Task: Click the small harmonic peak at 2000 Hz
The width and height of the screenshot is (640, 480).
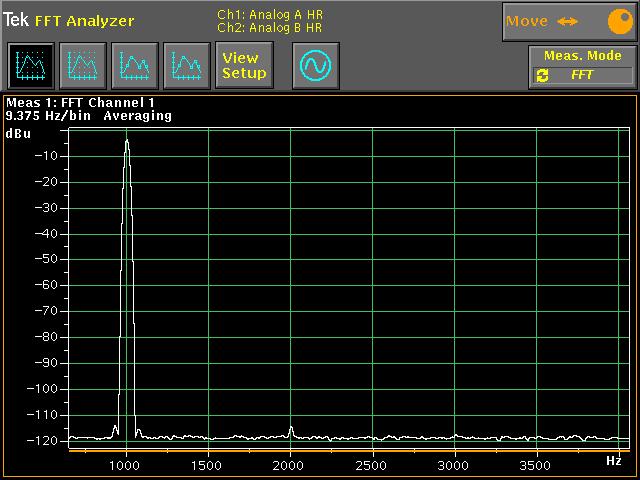Action: pyautogui.click(x=291, y=429)
